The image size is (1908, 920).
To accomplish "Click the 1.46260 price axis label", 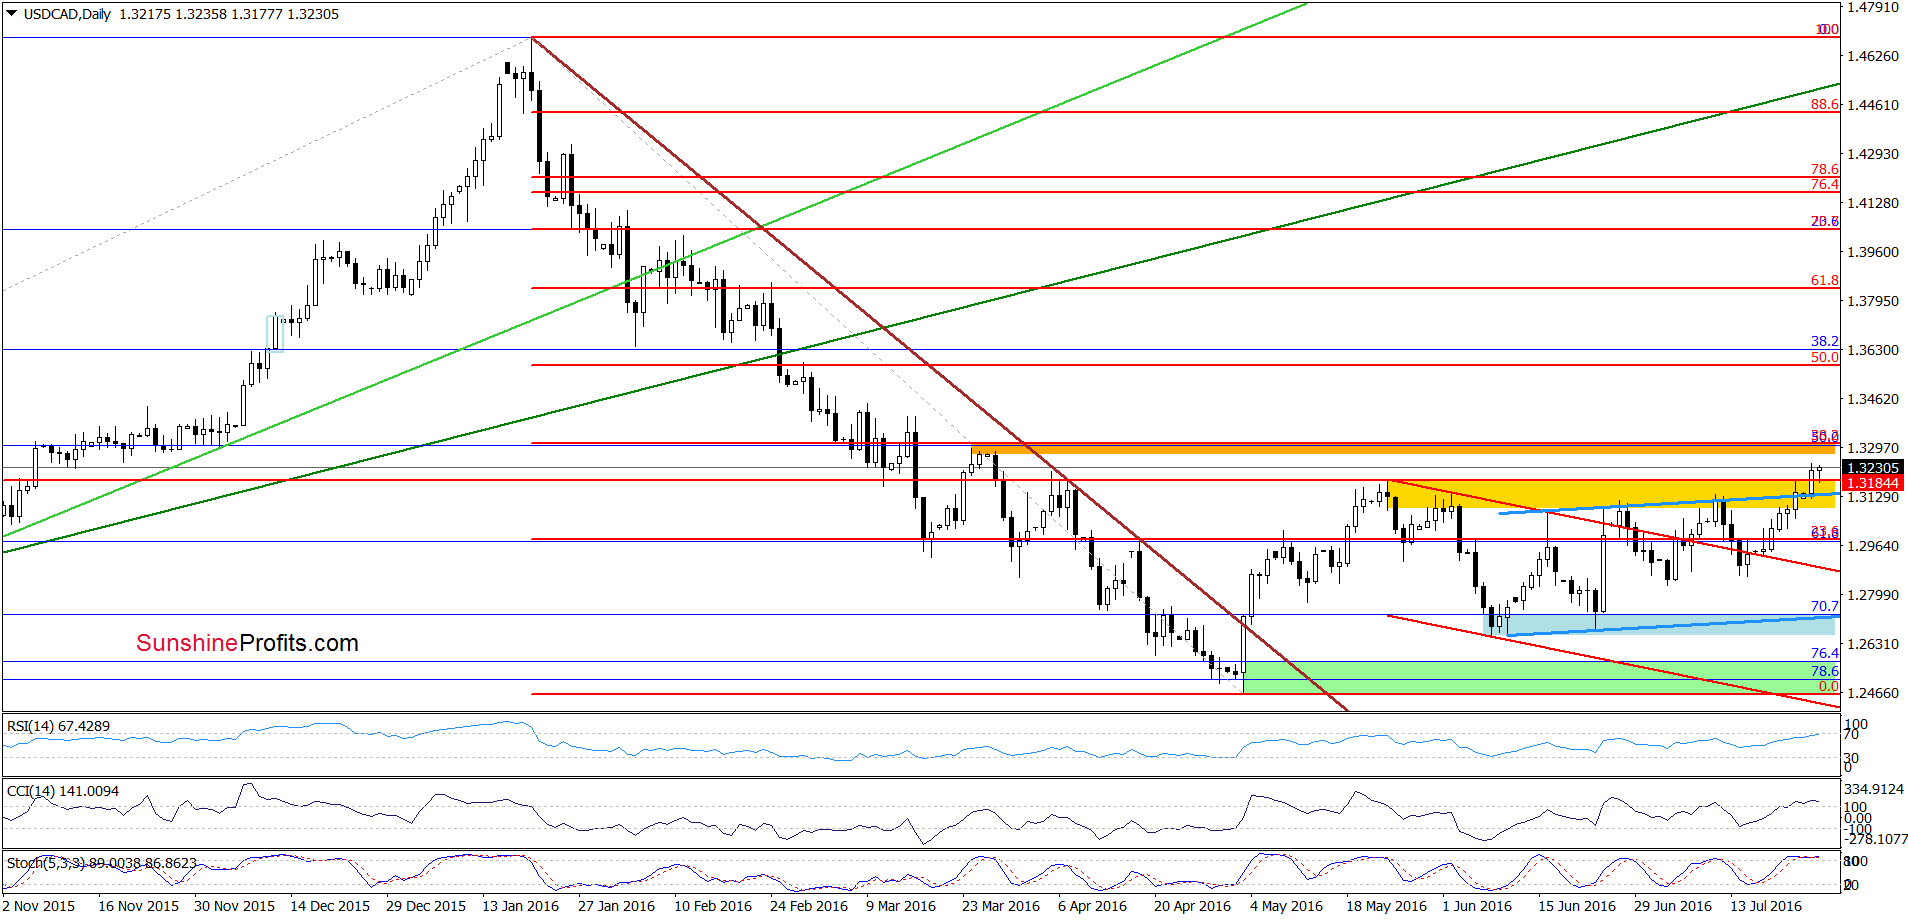I will point(1872,56).
